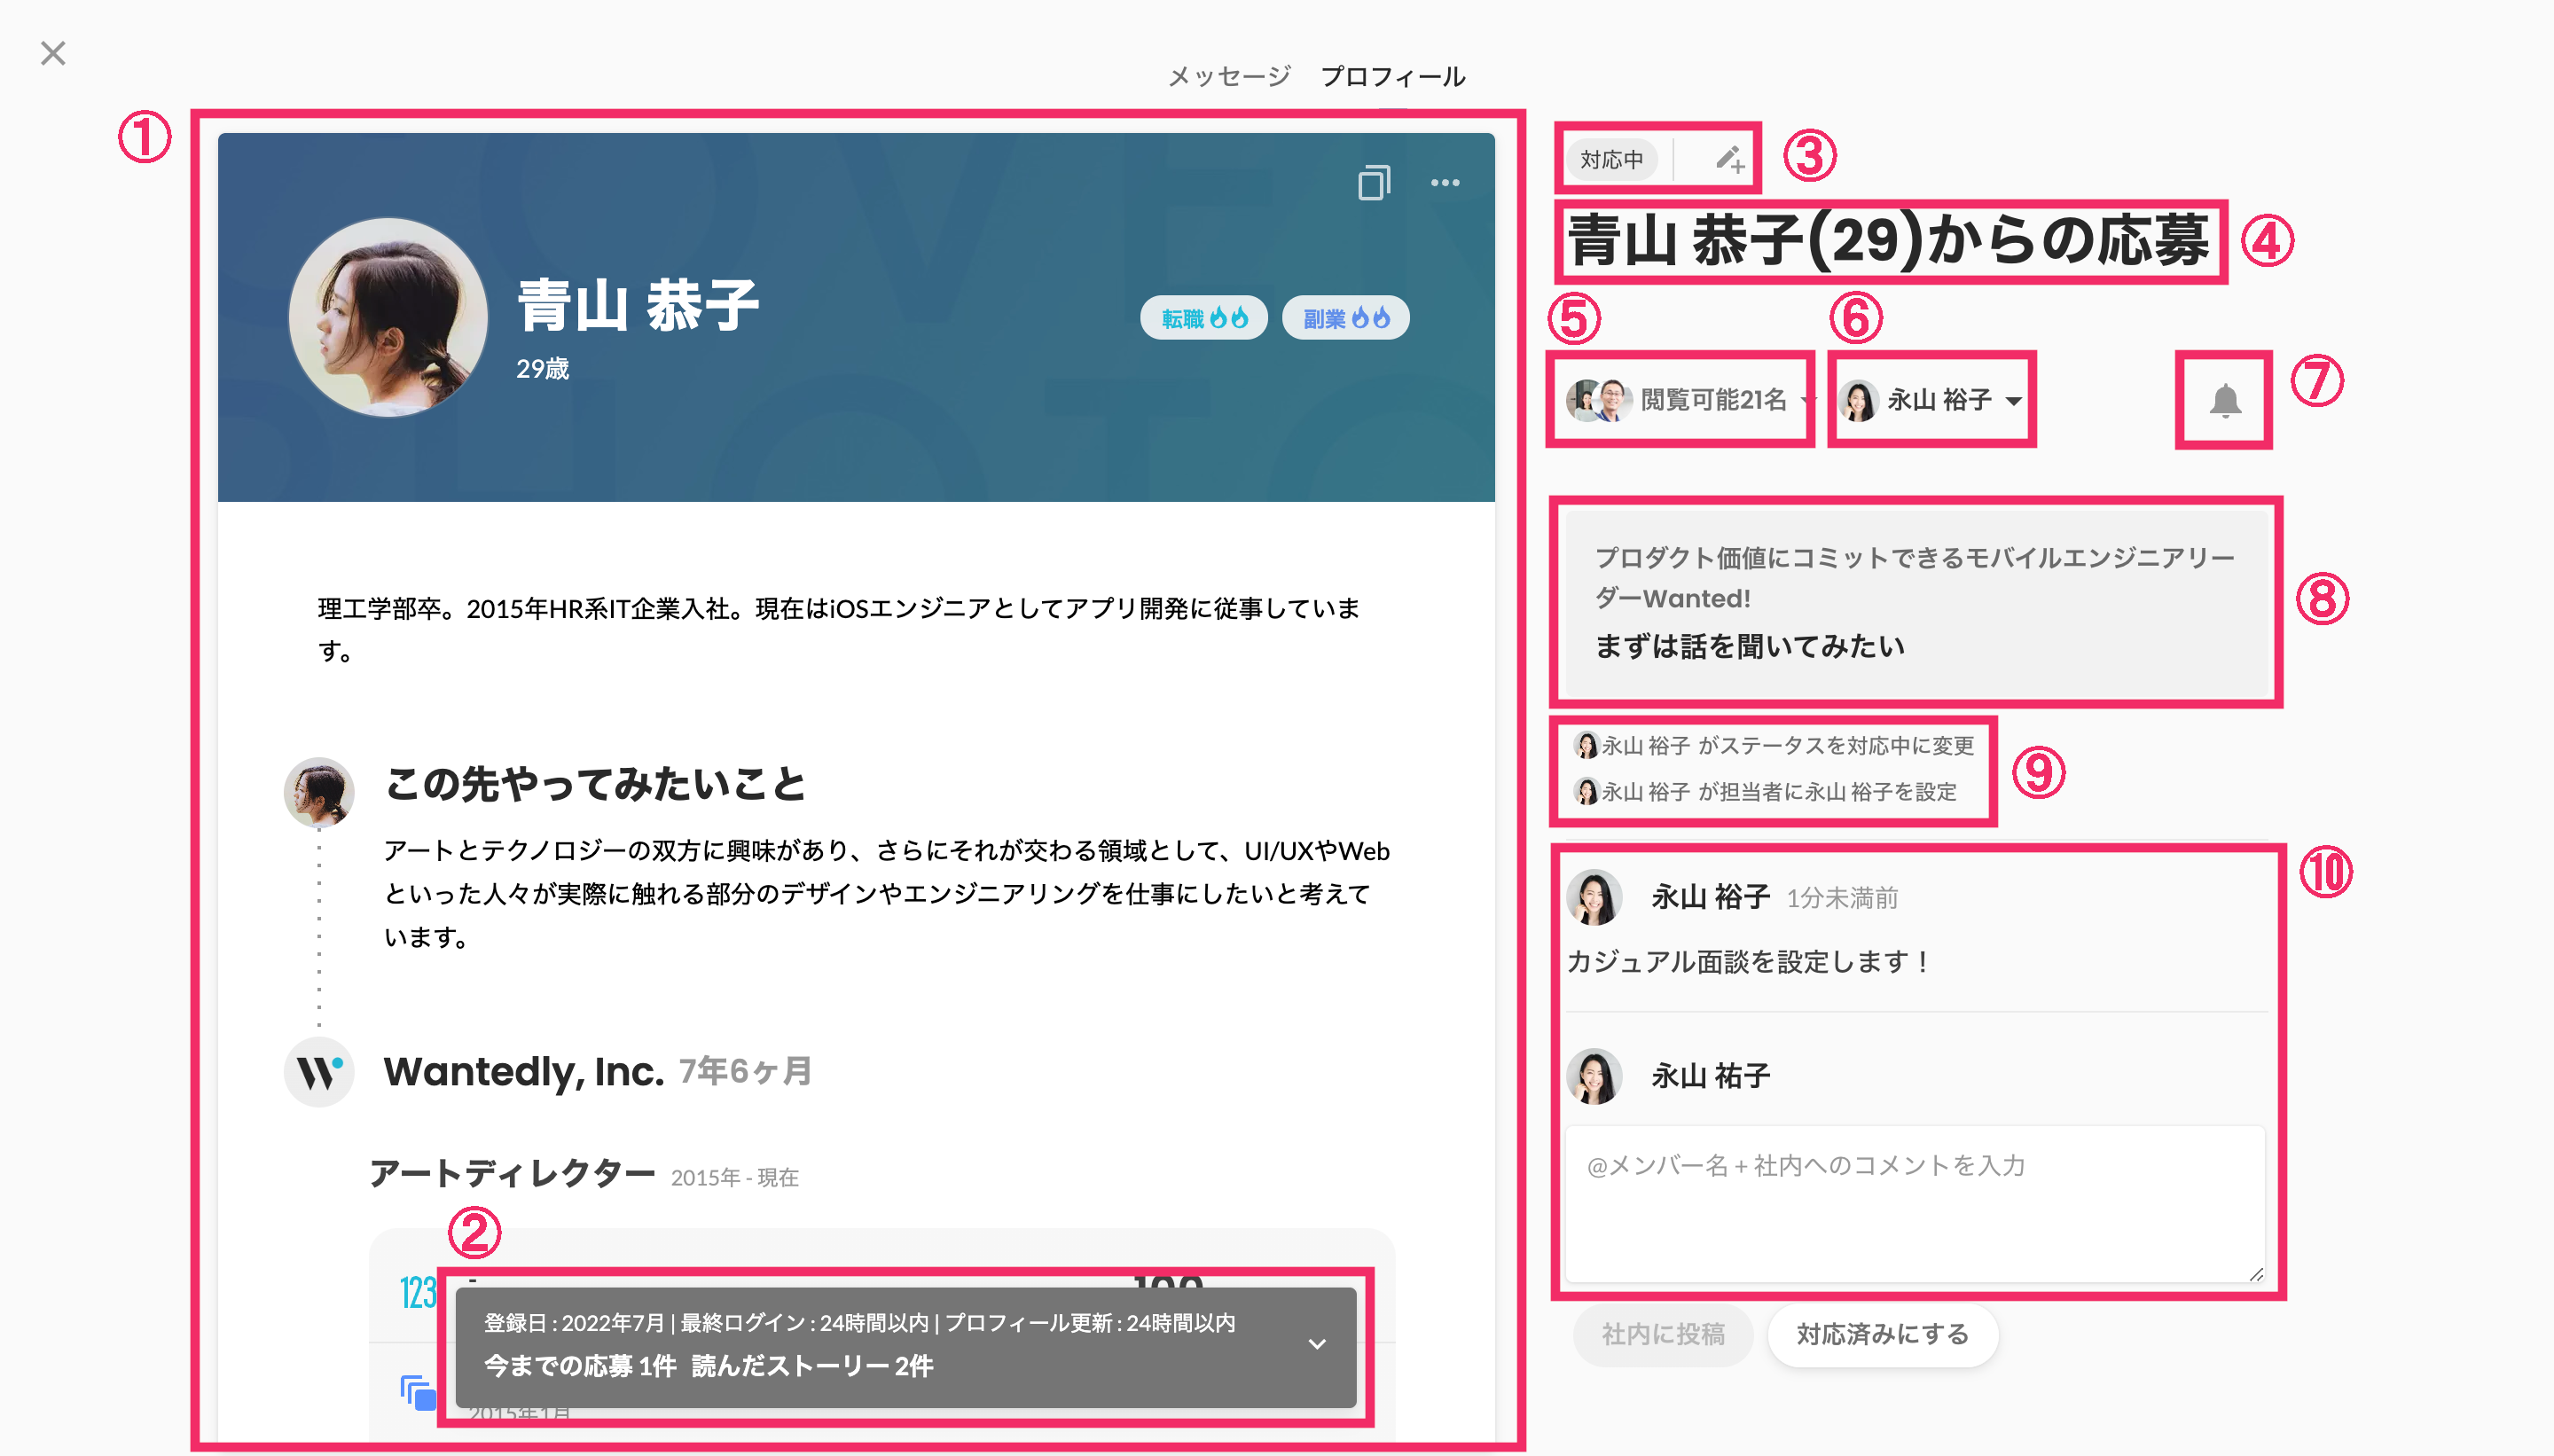Viewport: 2554px width, 1456px height.
Task: Click the copy profile icon
Action: pos(1374,182)
